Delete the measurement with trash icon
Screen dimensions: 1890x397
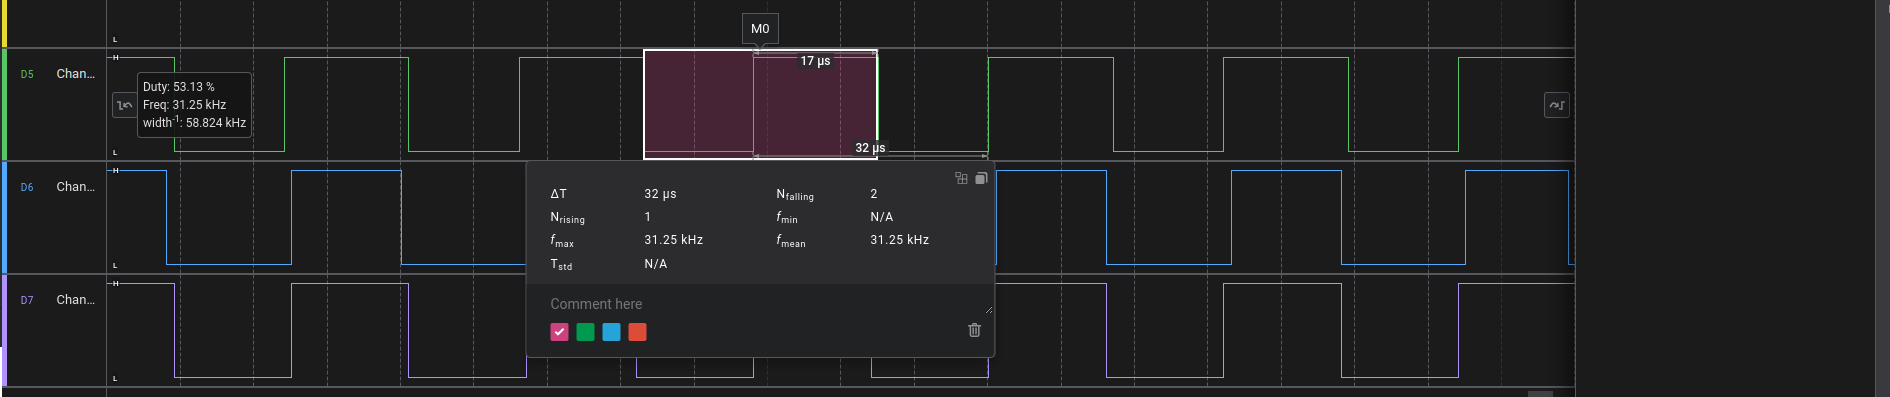[975, 330]
